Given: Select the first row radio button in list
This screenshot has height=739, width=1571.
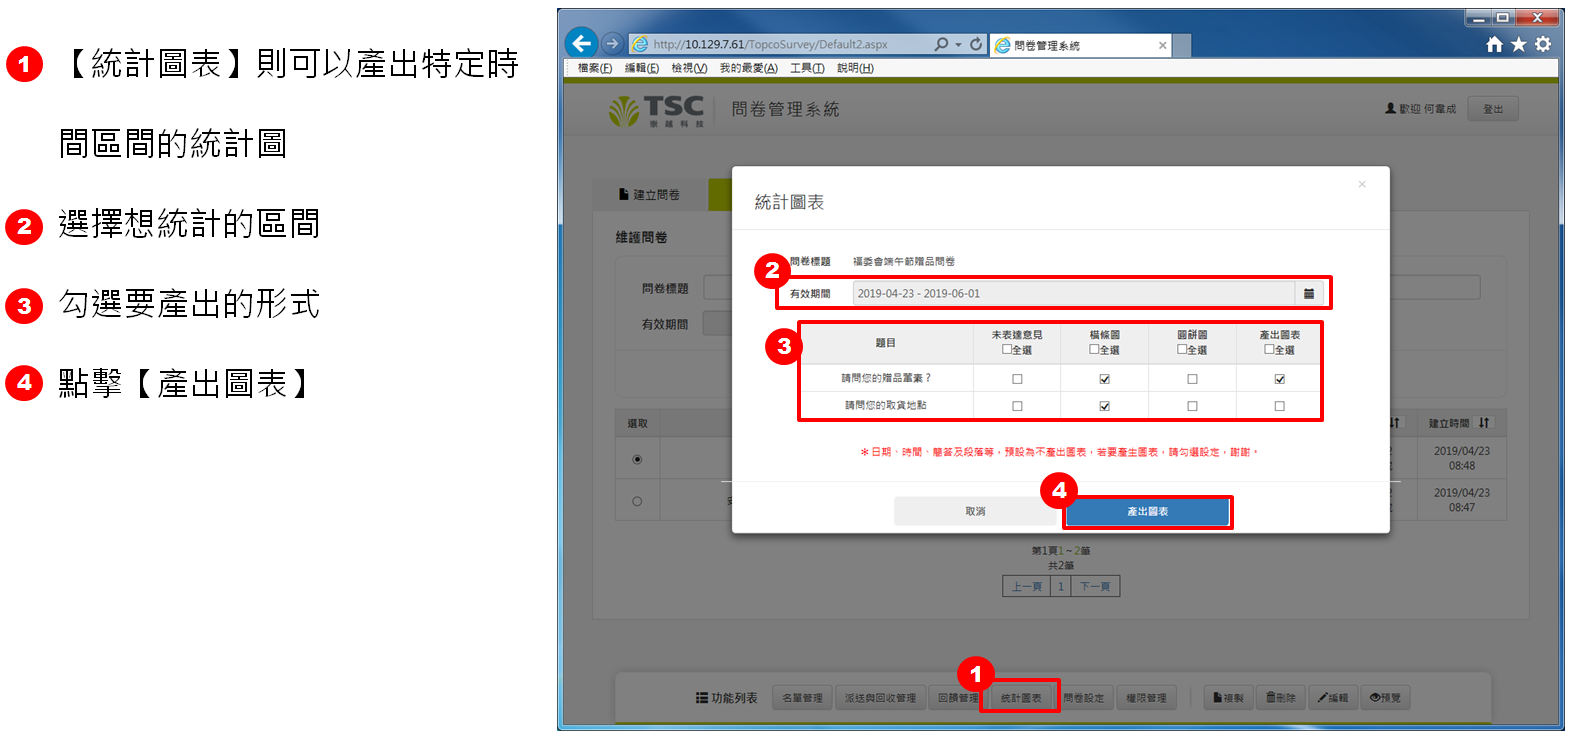Looking at the screenshot, I should (637, 460).
